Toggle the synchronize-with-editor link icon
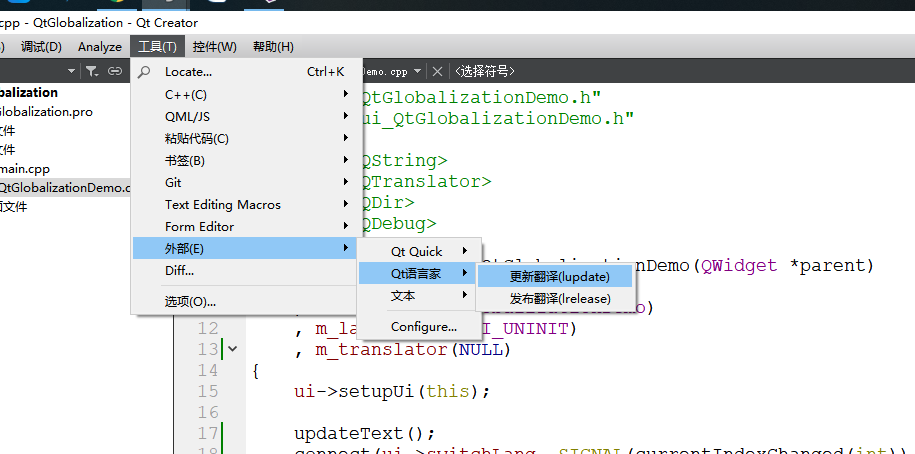 coord(116,71)
